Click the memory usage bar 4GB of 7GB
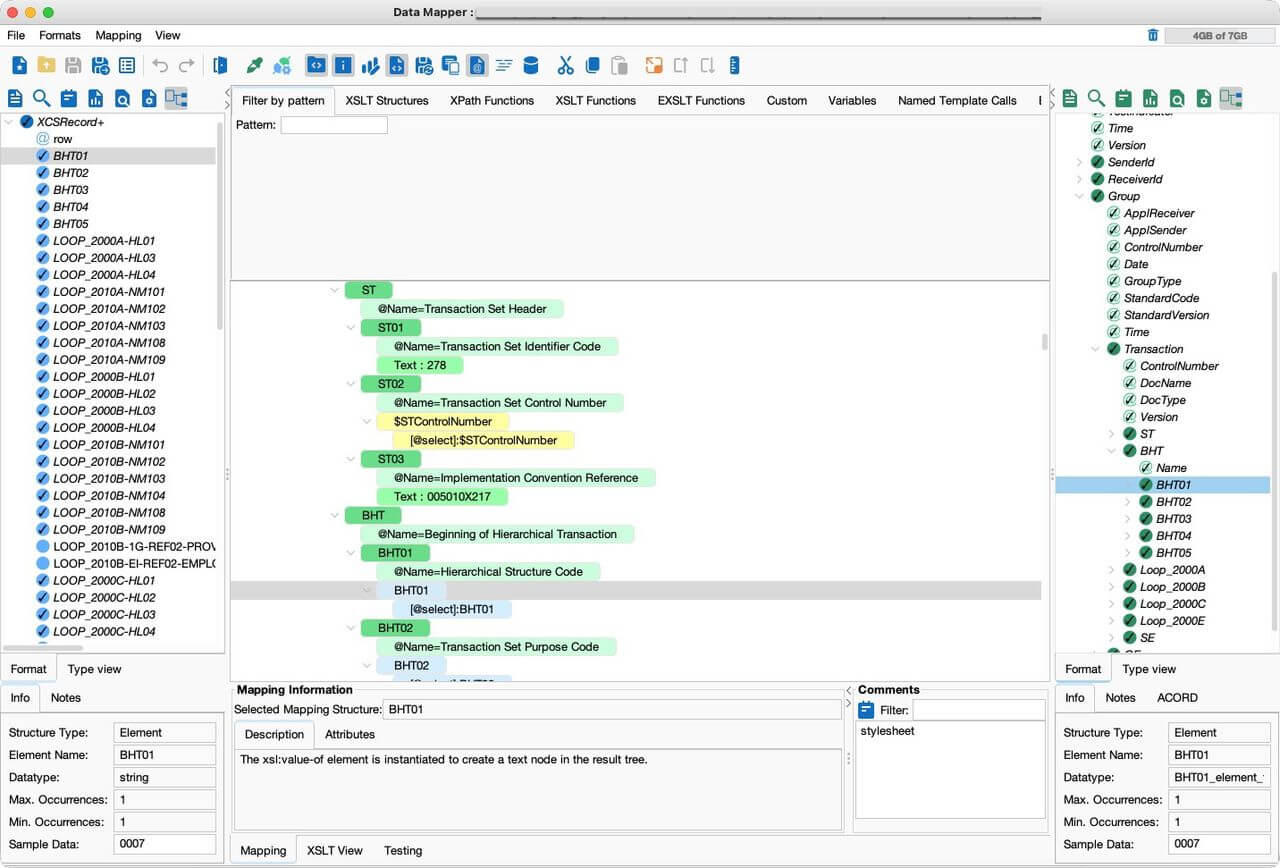The width and height of the screenshot is (1280, 868). pos(1220,35)
